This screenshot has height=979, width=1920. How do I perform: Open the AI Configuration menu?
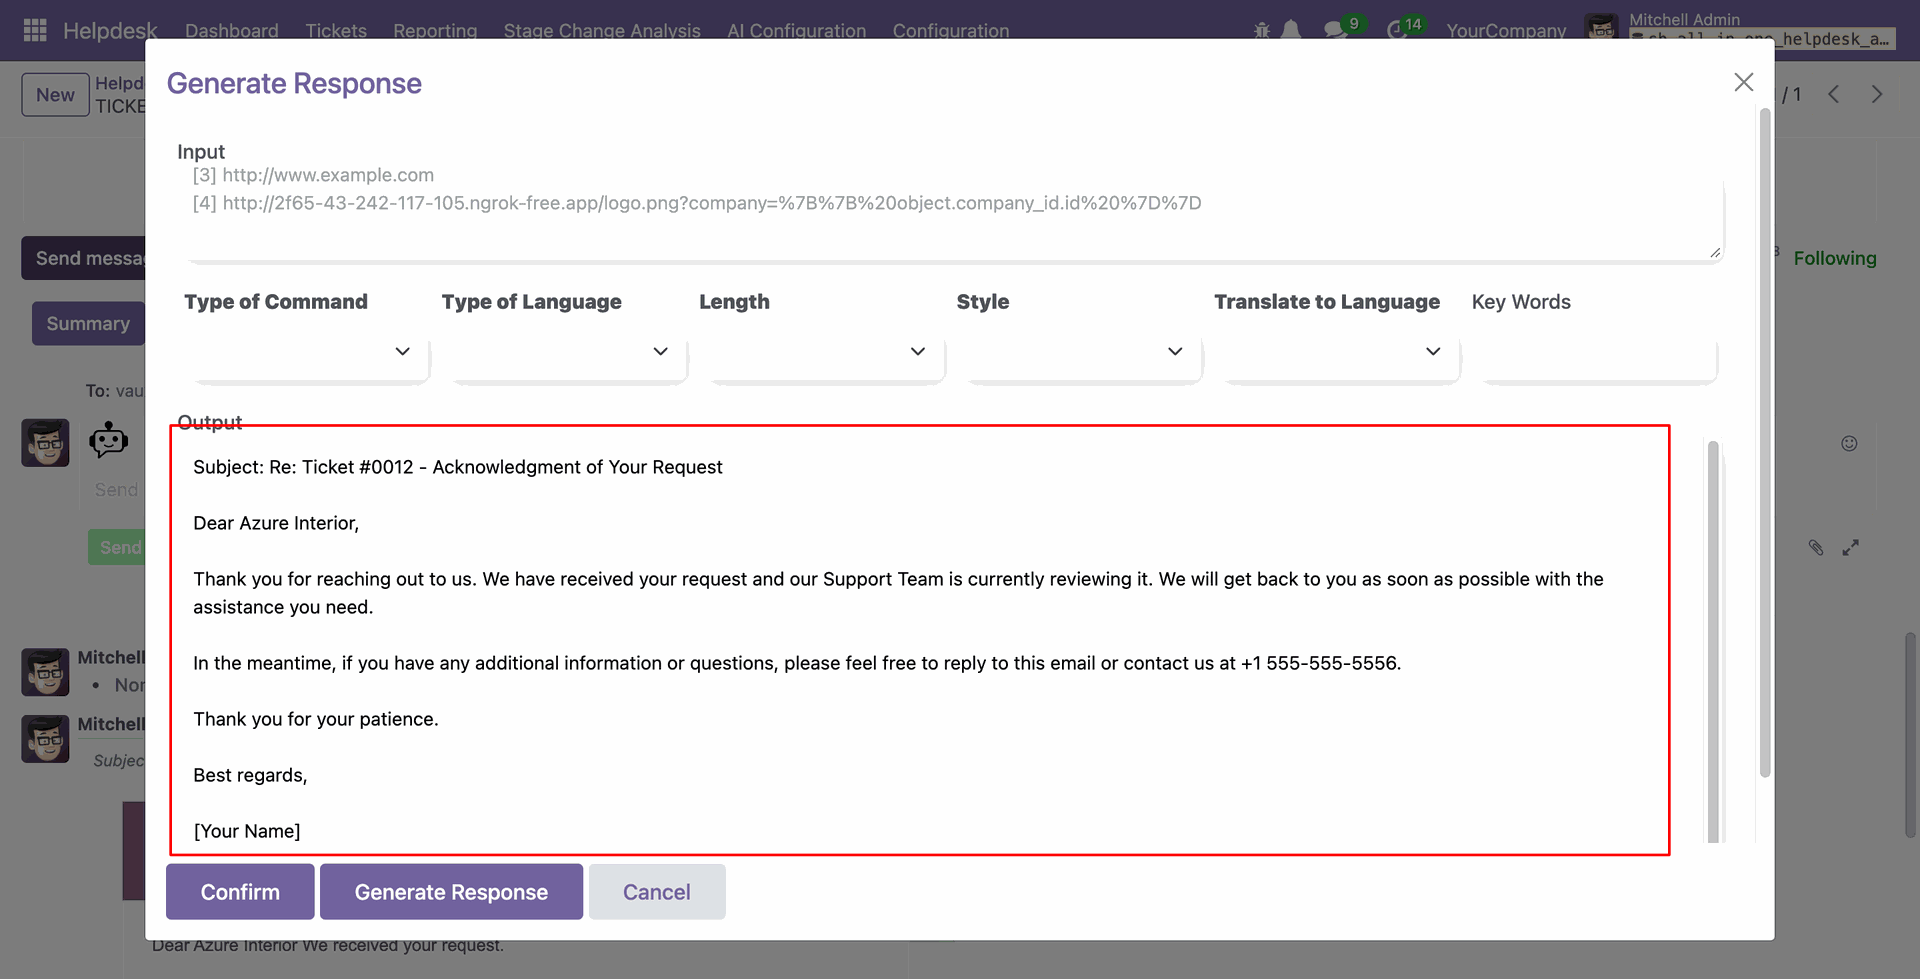pos(797,31)
